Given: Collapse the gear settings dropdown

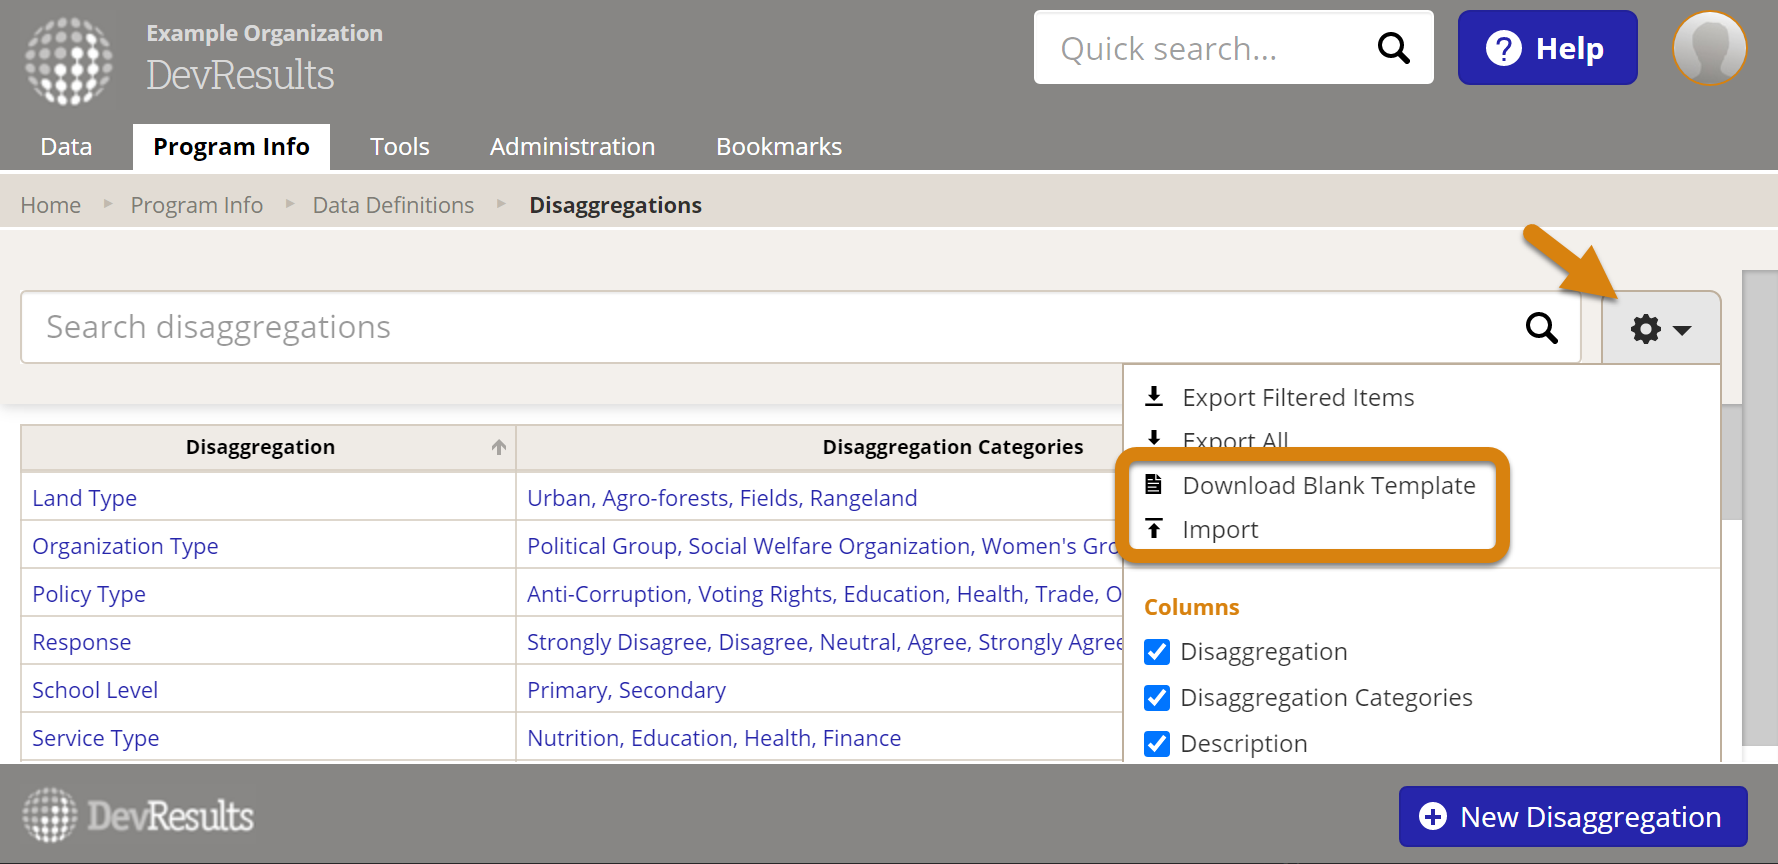Looking at the screenshot, I should [1660, 328].
